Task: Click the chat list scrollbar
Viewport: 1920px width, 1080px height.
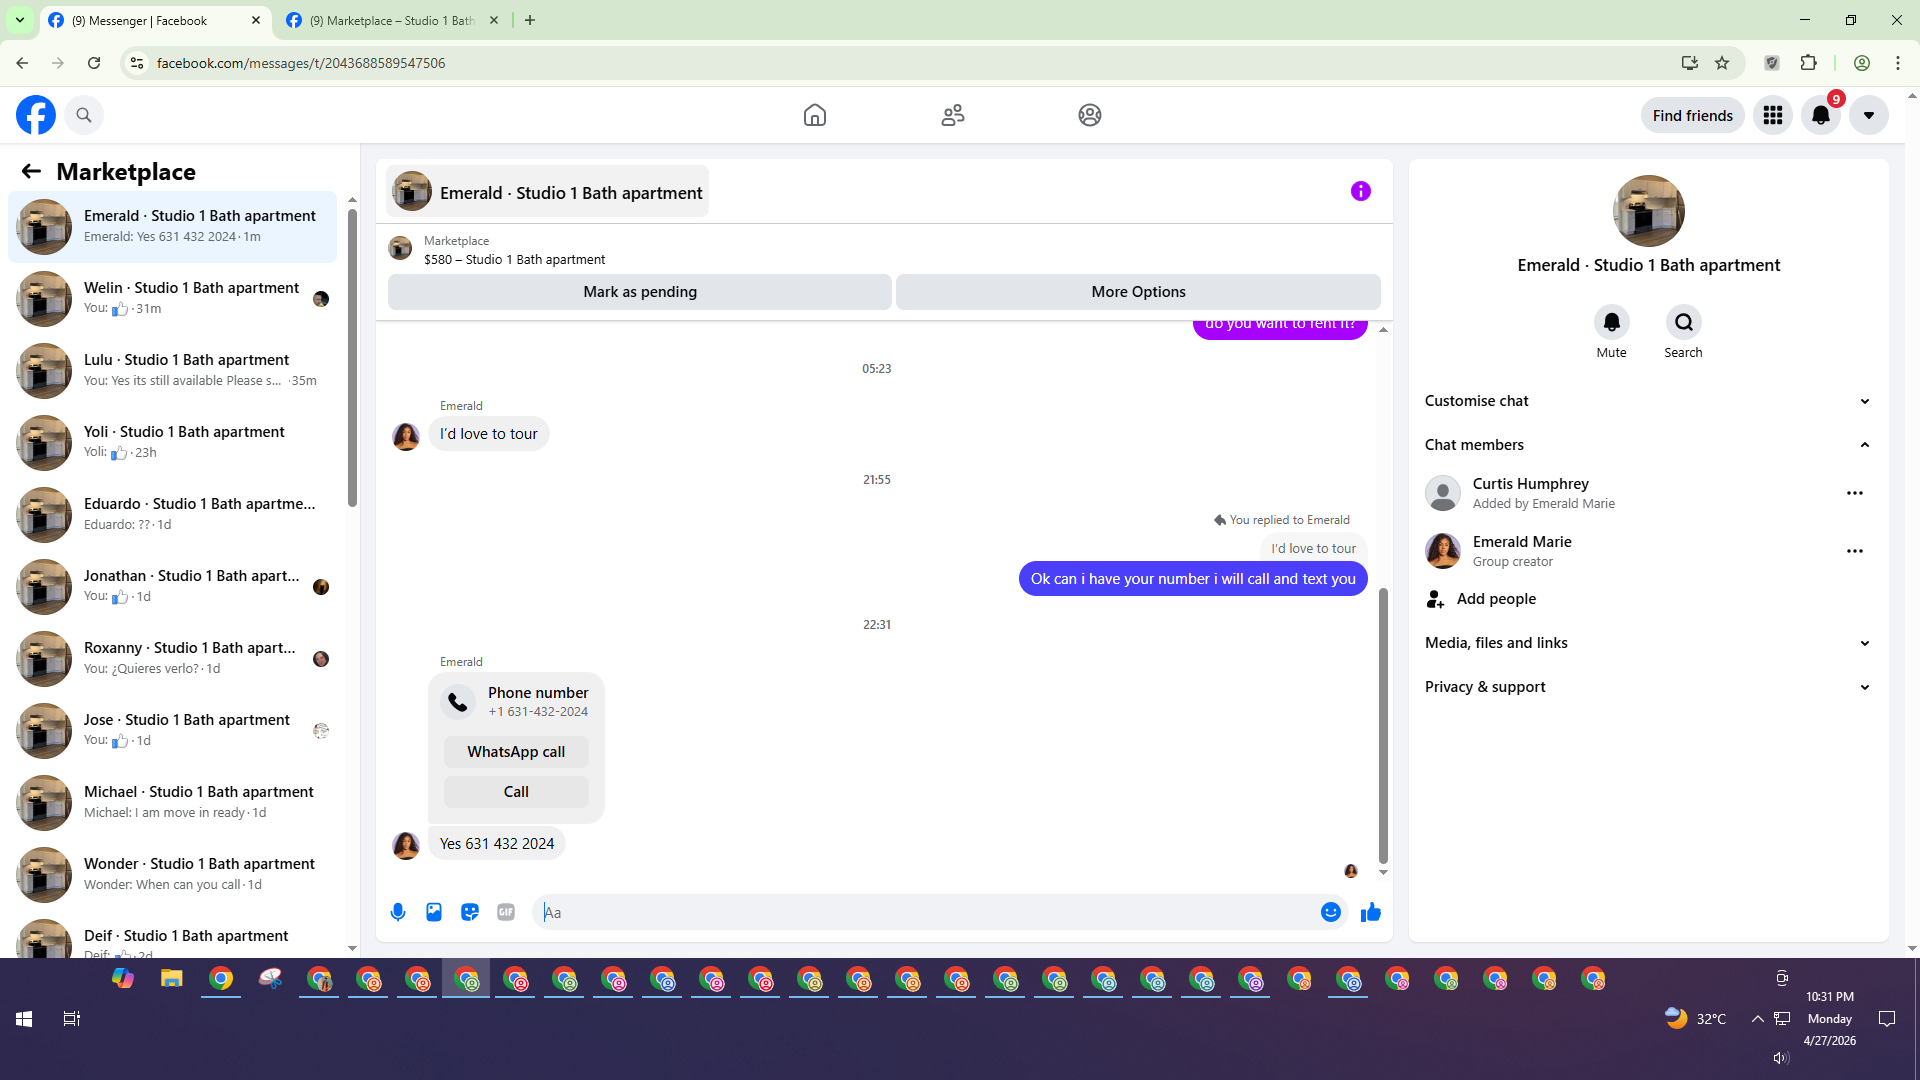Action: [x=352, y=358]
